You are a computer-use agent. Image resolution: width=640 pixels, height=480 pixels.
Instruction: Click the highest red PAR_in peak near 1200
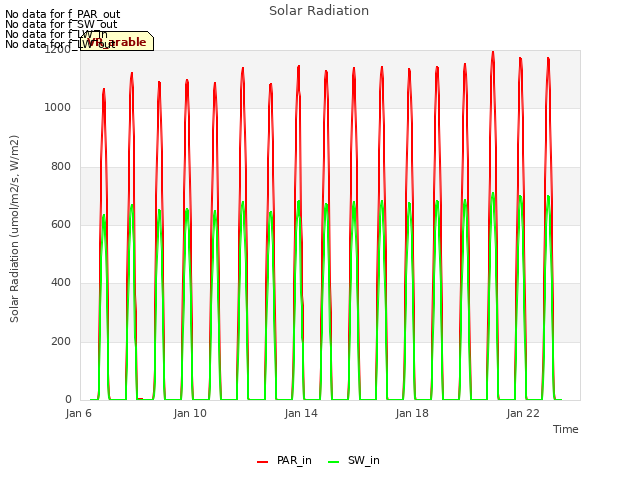(x=493, y=52)
